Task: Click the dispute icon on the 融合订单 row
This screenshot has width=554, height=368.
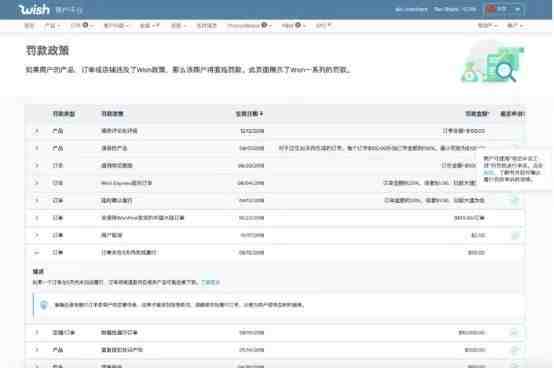Action: click(514, 332)
